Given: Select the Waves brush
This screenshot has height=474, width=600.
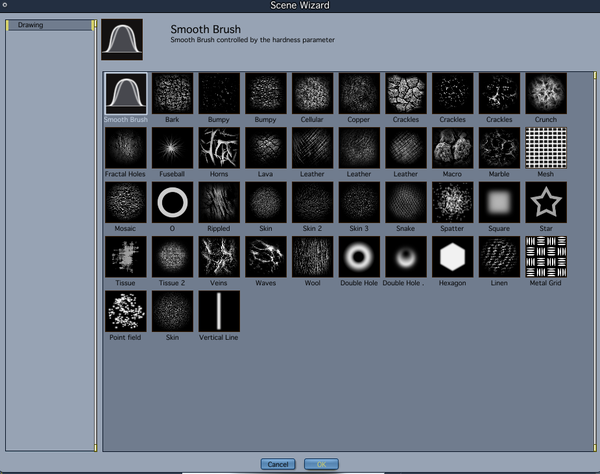Looking at the screenshot, I should coord(266,257).
